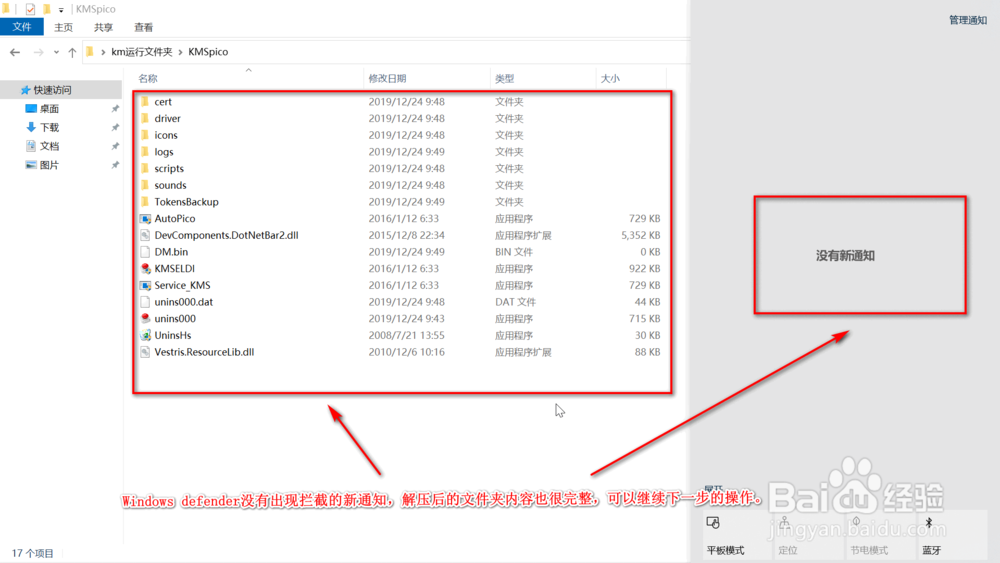Select the Vestris.ResourceLib.dll file name
The image size is (1000, 563).
coord(204,352)
